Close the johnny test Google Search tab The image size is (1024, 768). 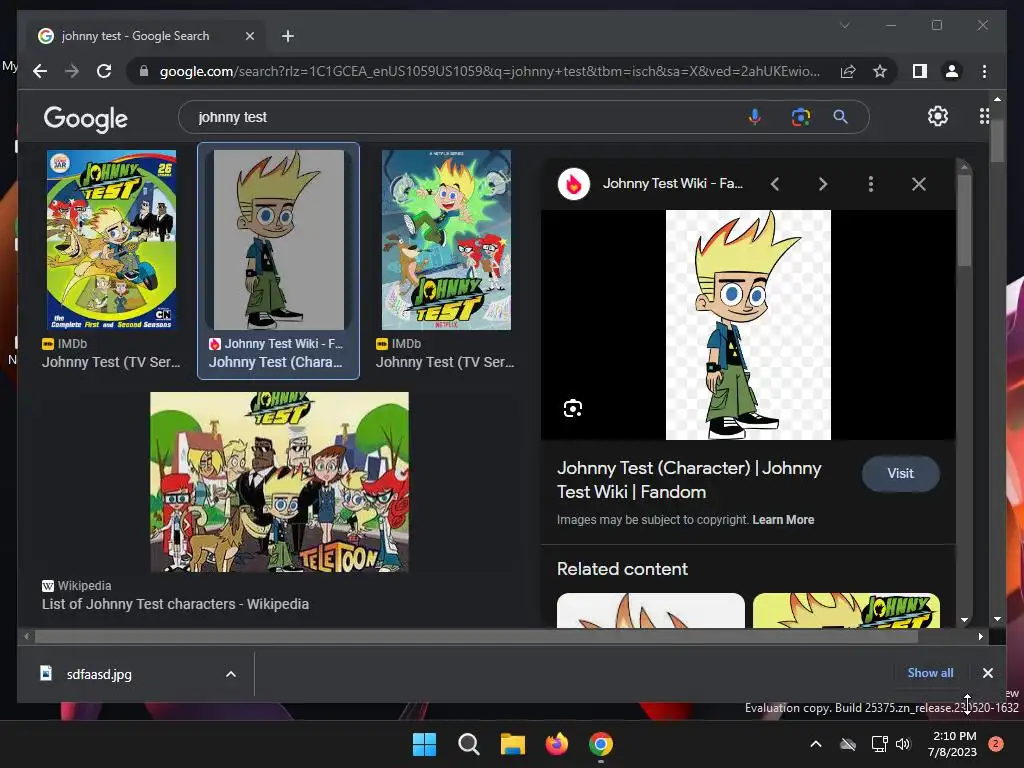pyautogui.click(x=249, y=36)
